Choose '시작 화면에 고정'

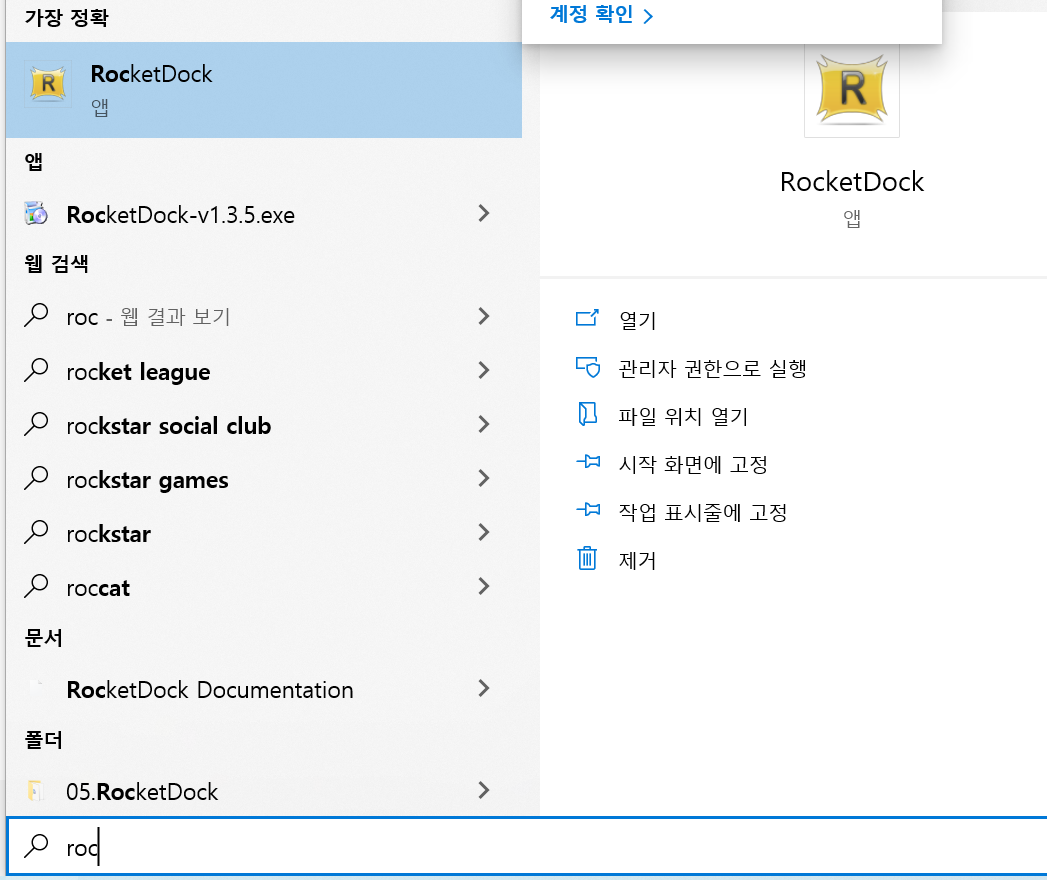tap(693, 465)
